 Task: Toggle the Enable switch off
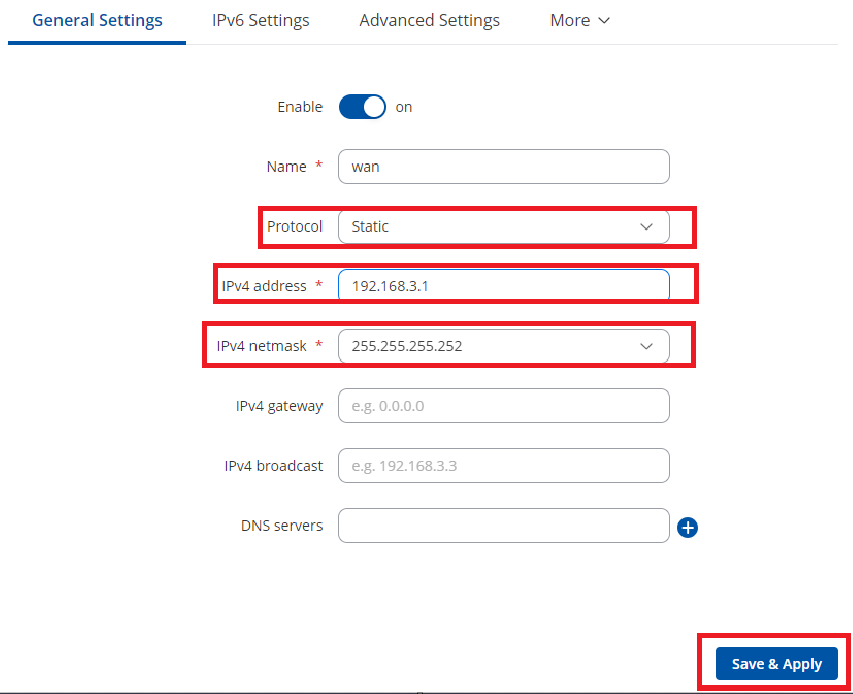(362, 107)
